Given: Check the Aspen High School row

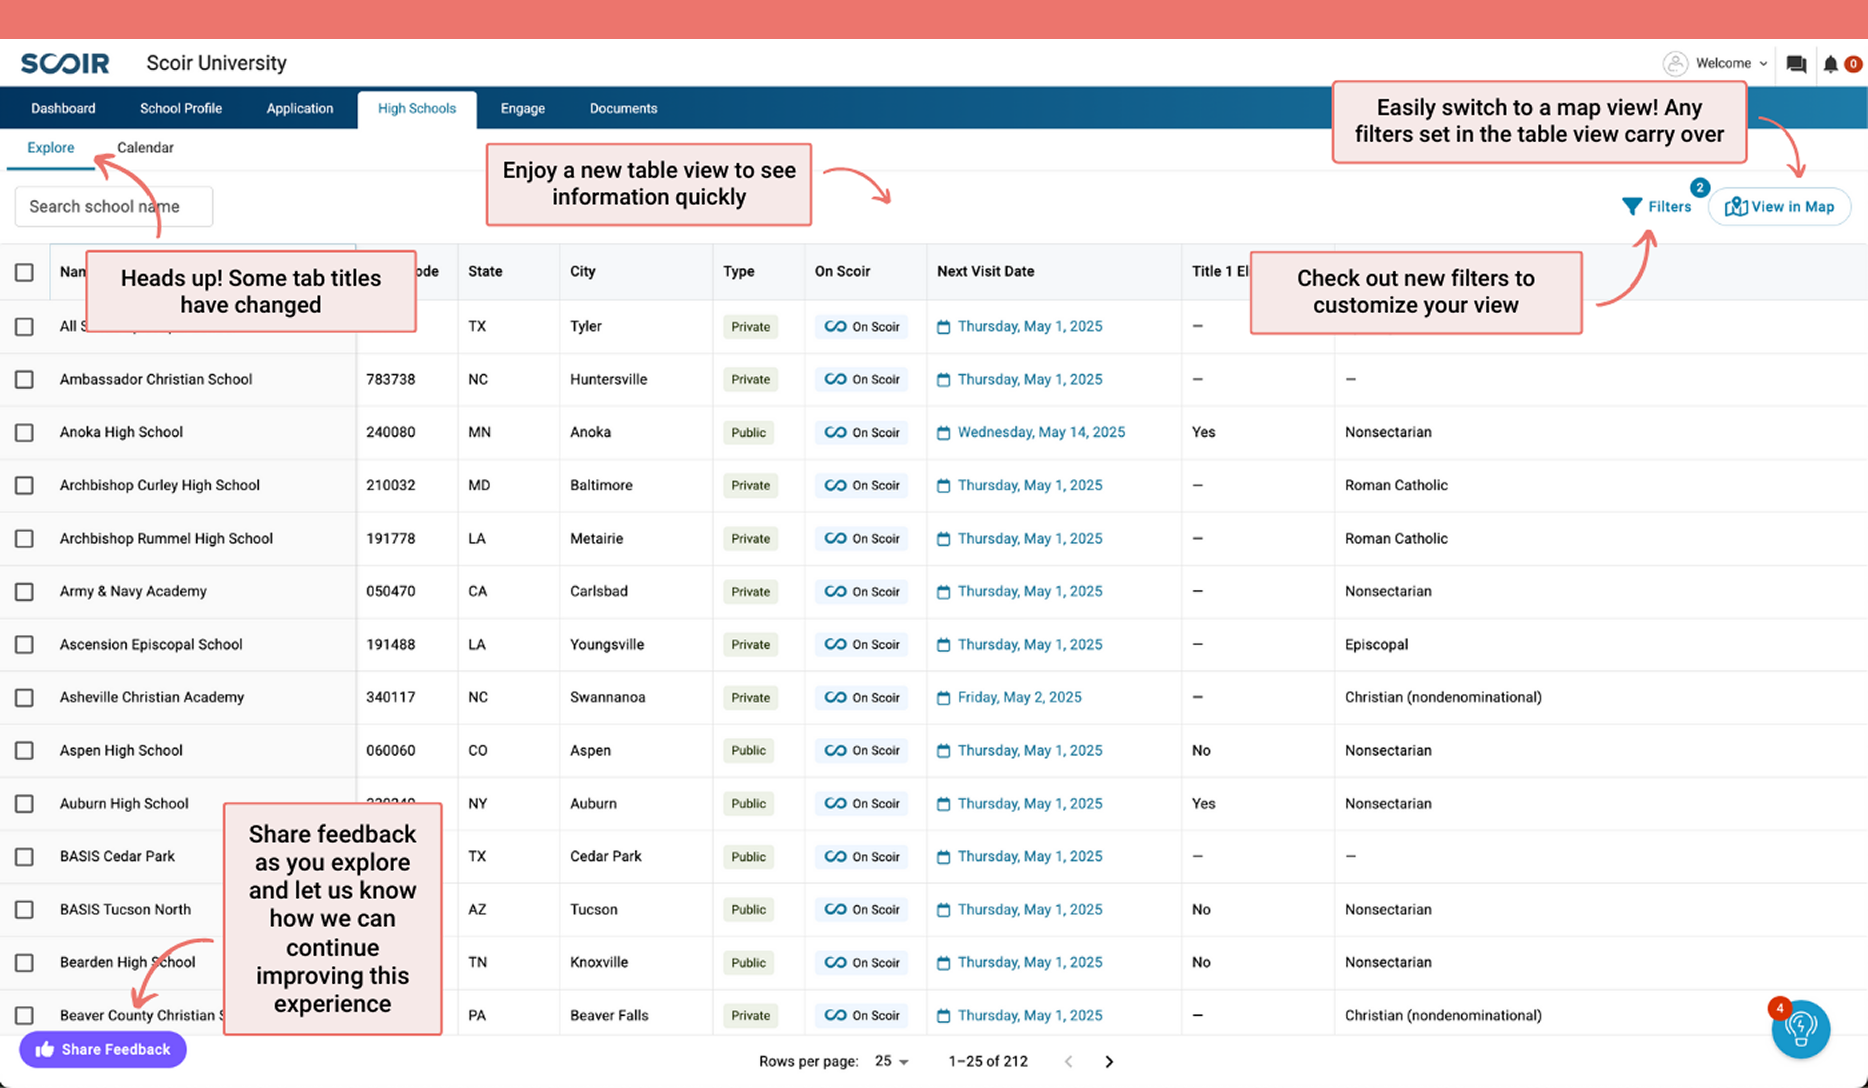Looking at the screenshot, I should [x=24, y=750].
